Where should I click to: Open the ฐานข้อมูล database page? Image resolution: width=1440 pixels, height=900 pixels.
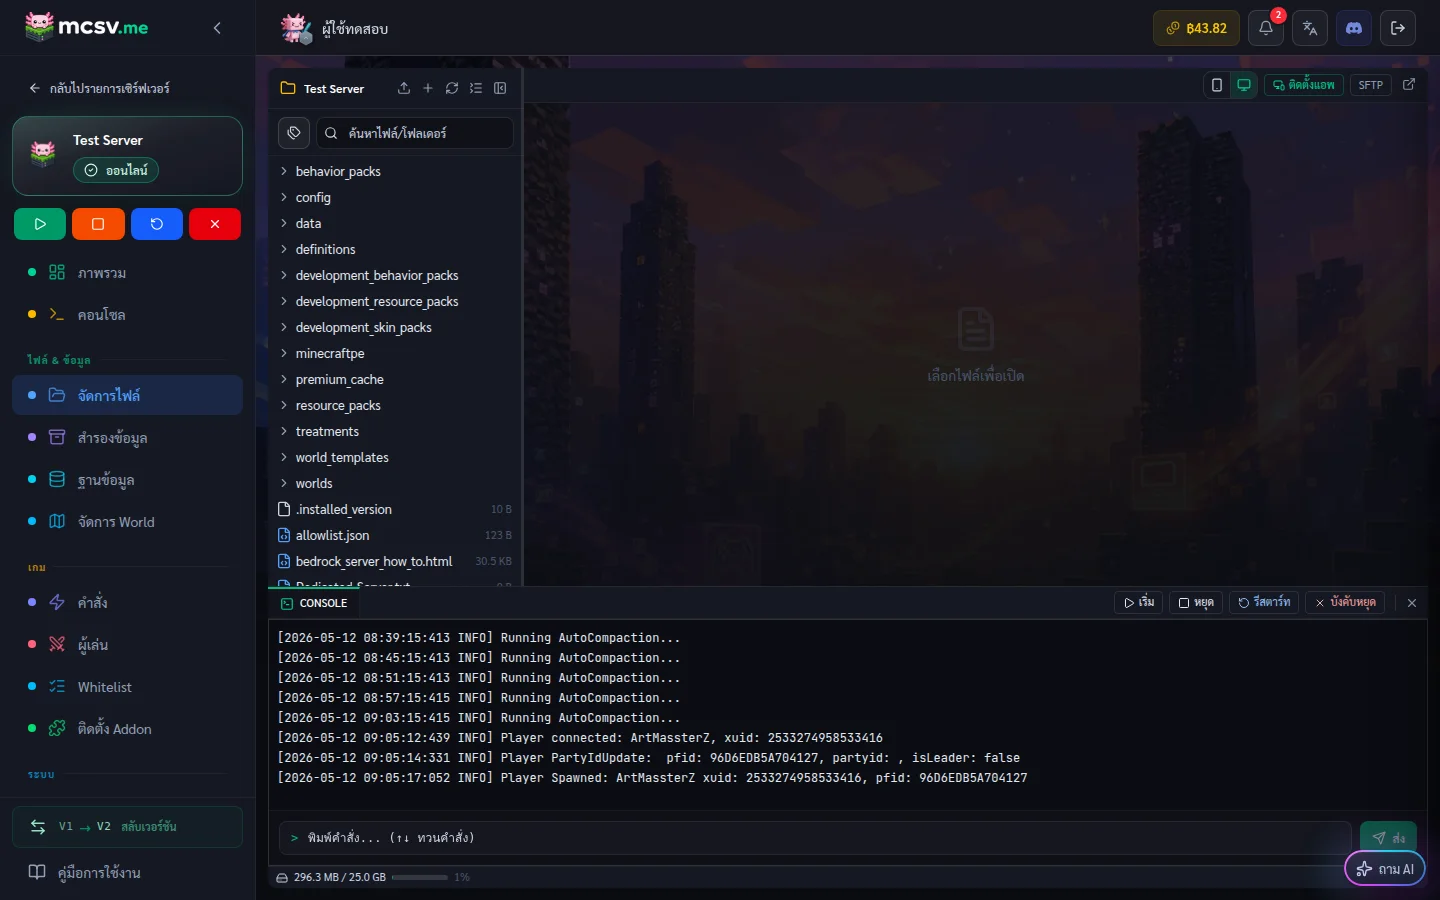[127, 479]
